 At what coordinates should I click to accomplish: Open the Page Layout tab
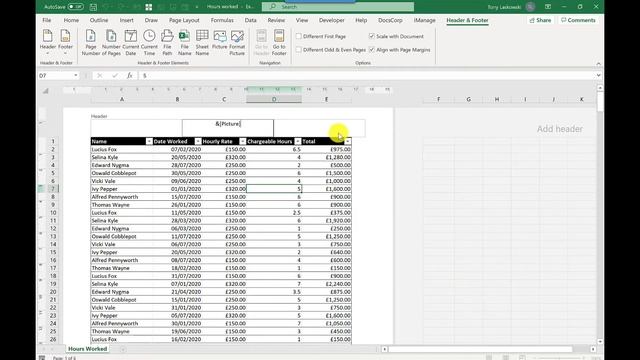[184, 20]
